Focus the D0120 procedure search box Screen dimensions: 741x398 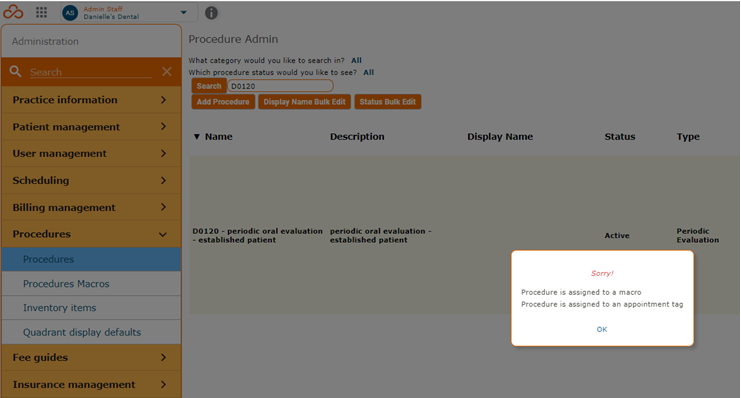[x=280, y=86]
